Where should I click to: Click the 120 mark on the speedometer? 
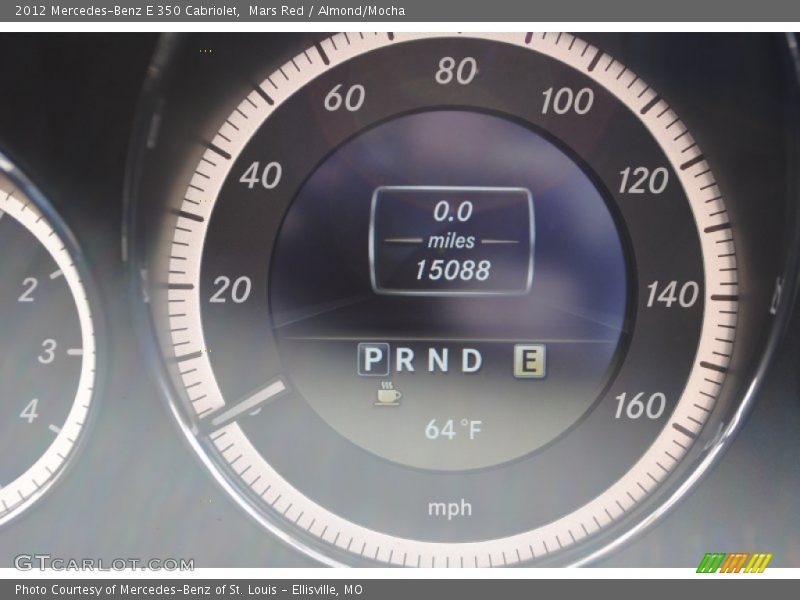click(x=643, y=181)
